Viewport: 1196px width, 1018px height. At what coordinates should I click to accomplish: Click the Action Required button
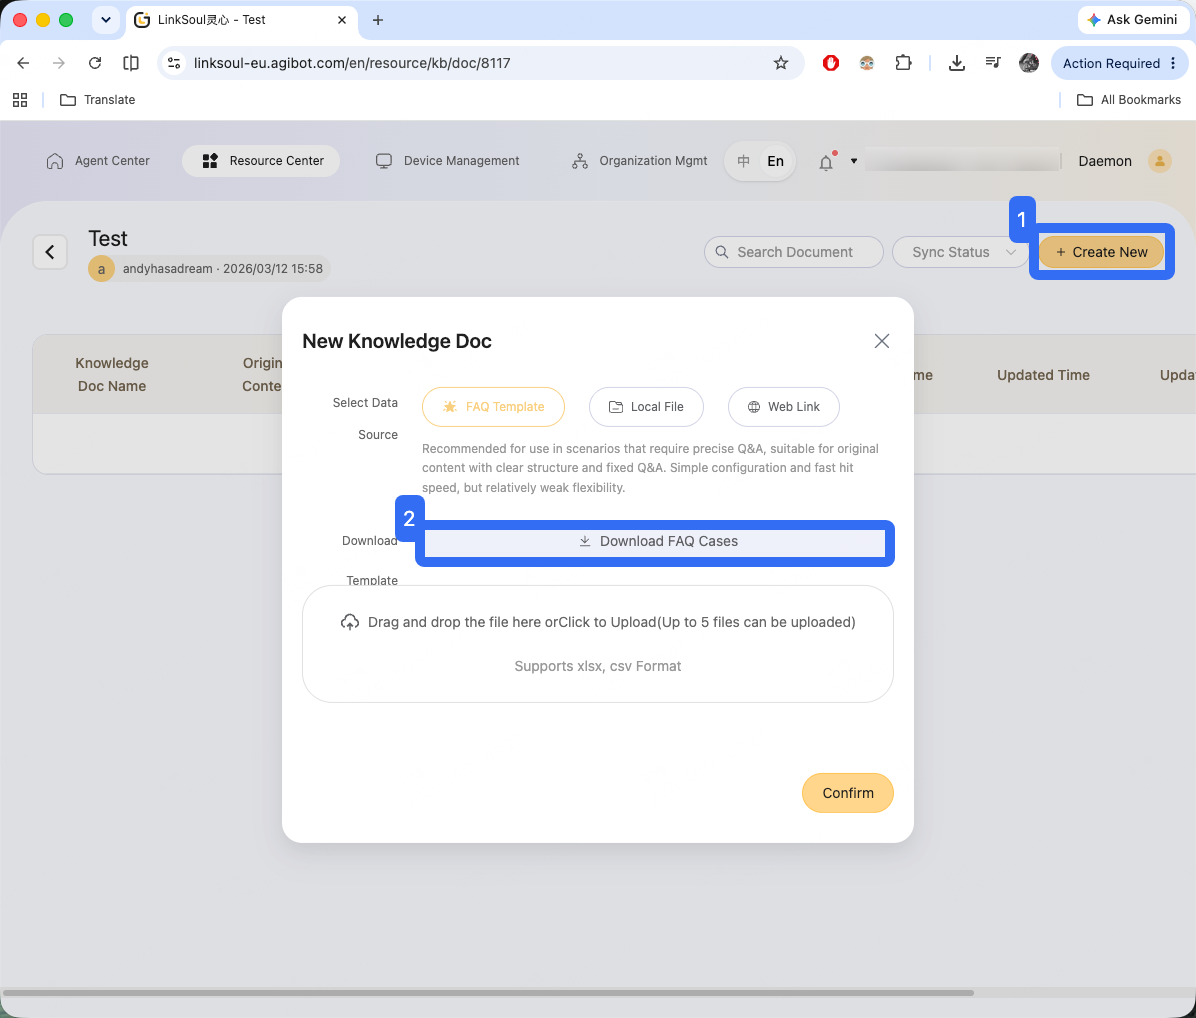[1120, 63]
